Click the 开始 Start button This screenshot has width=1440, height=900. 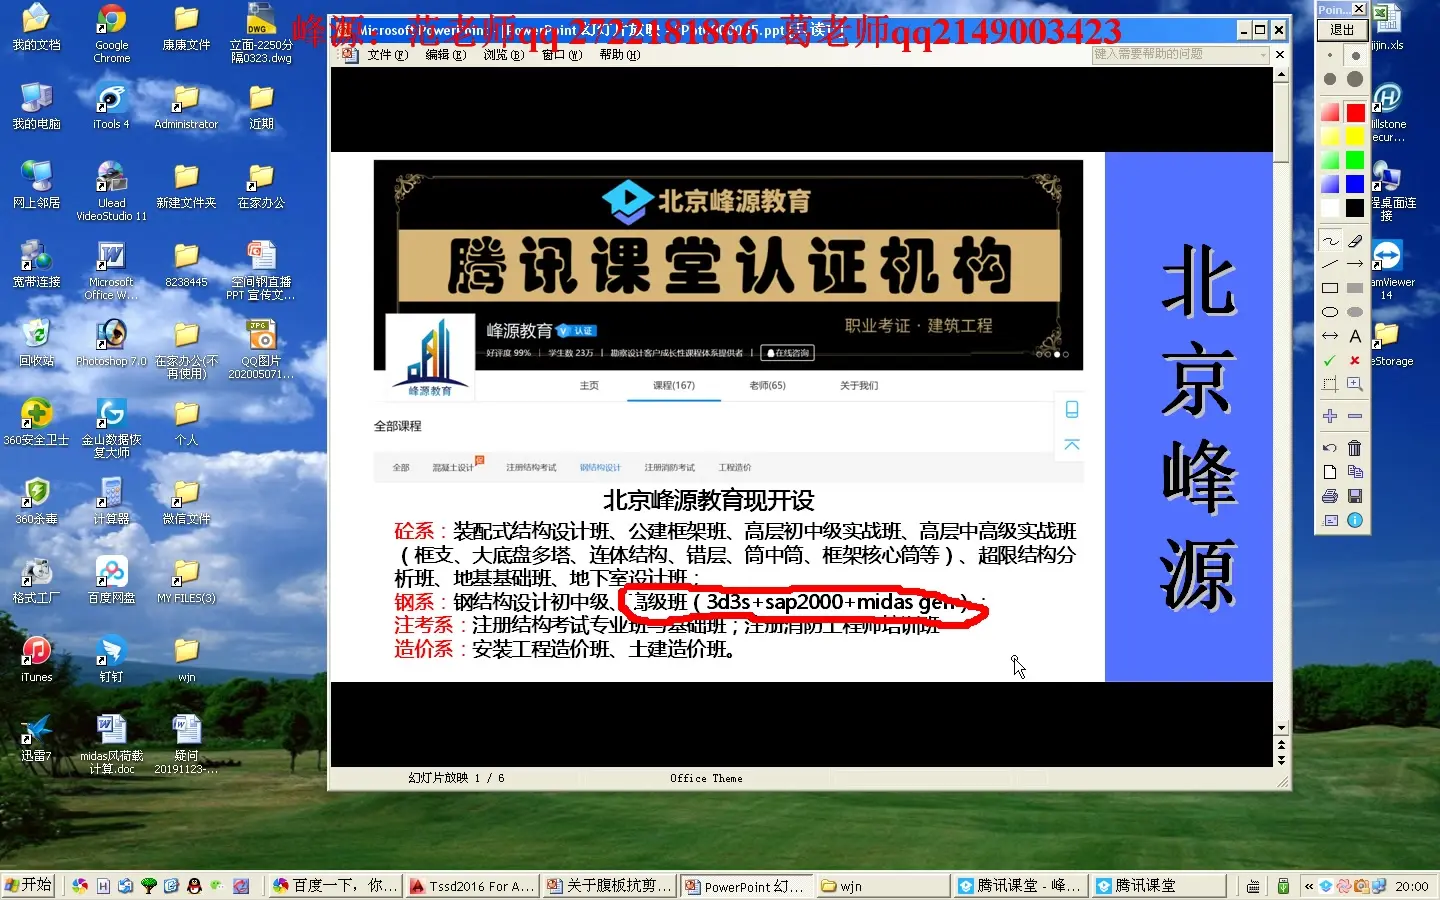pyautogui.click(x=28, y=885)
